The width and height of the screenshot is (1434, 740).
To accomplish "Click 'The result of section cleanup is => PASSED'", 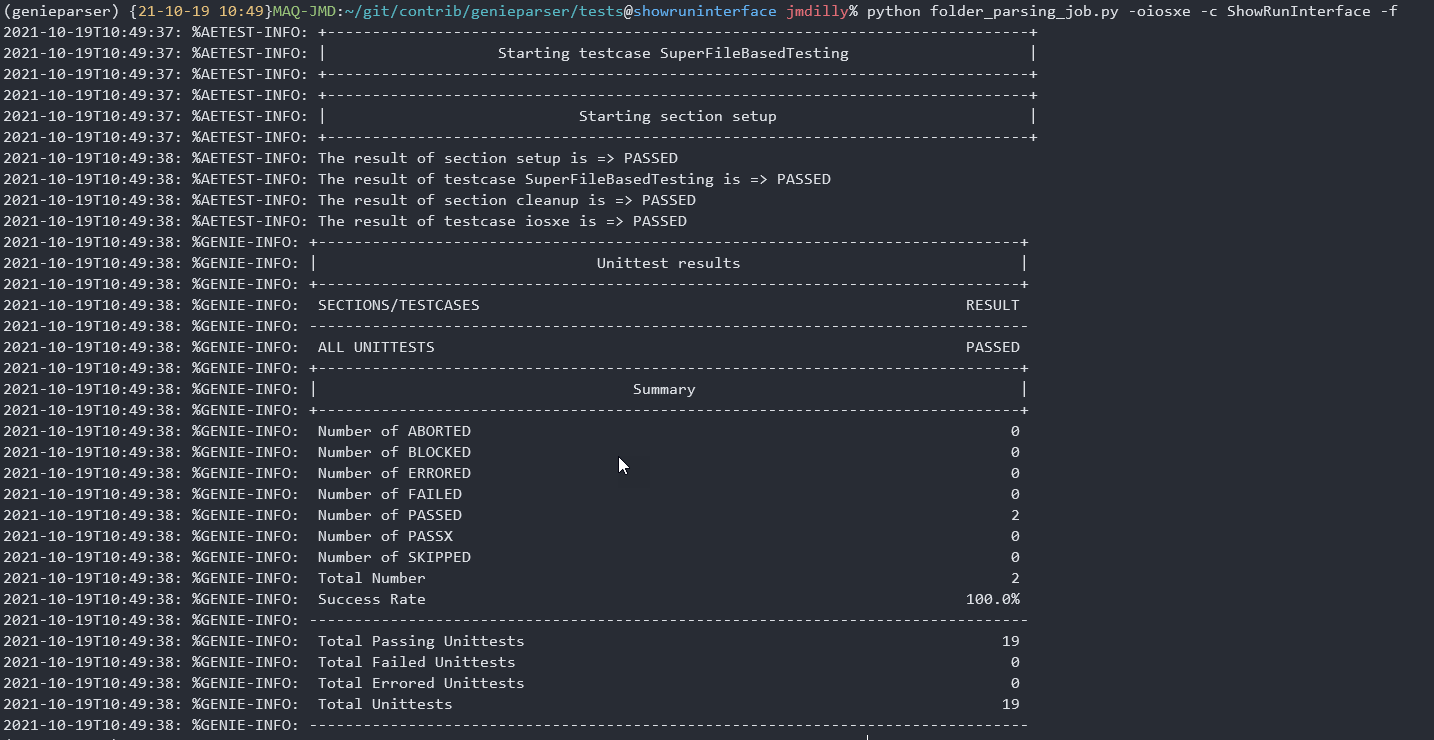I will click(x=506, y=200).
